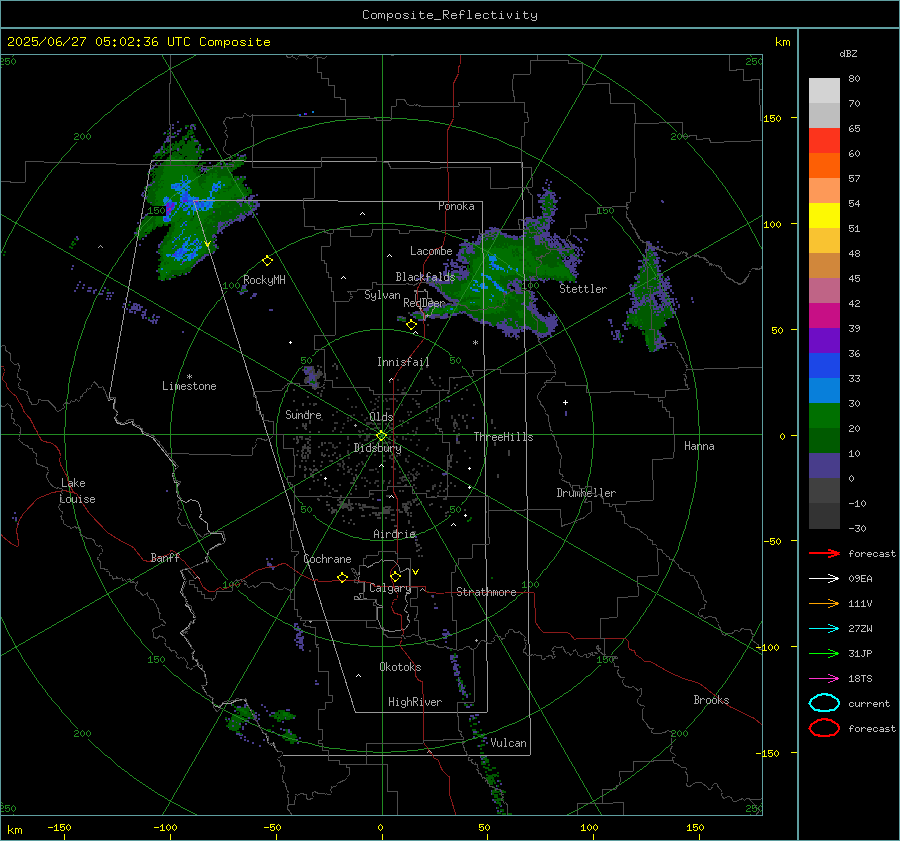Click the red forecast ellipse legend icon
Image resolution: width=900 pixels, height=841 pixels.
[x=824, y=728]
